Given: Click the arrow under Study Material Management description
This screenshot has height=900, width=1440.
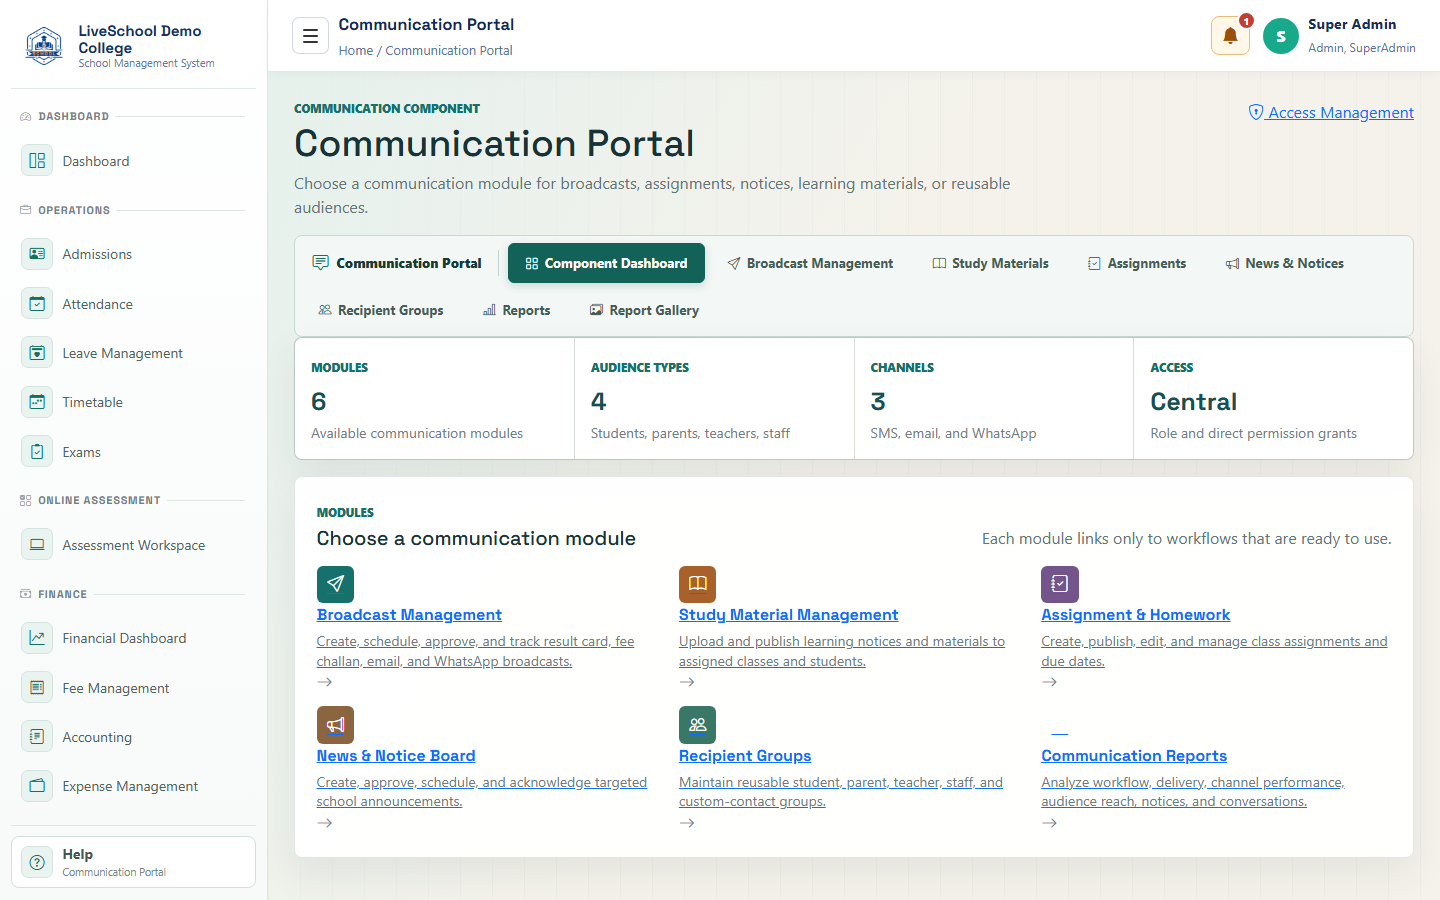Looking at the screenshot, I should coord(687,682).
